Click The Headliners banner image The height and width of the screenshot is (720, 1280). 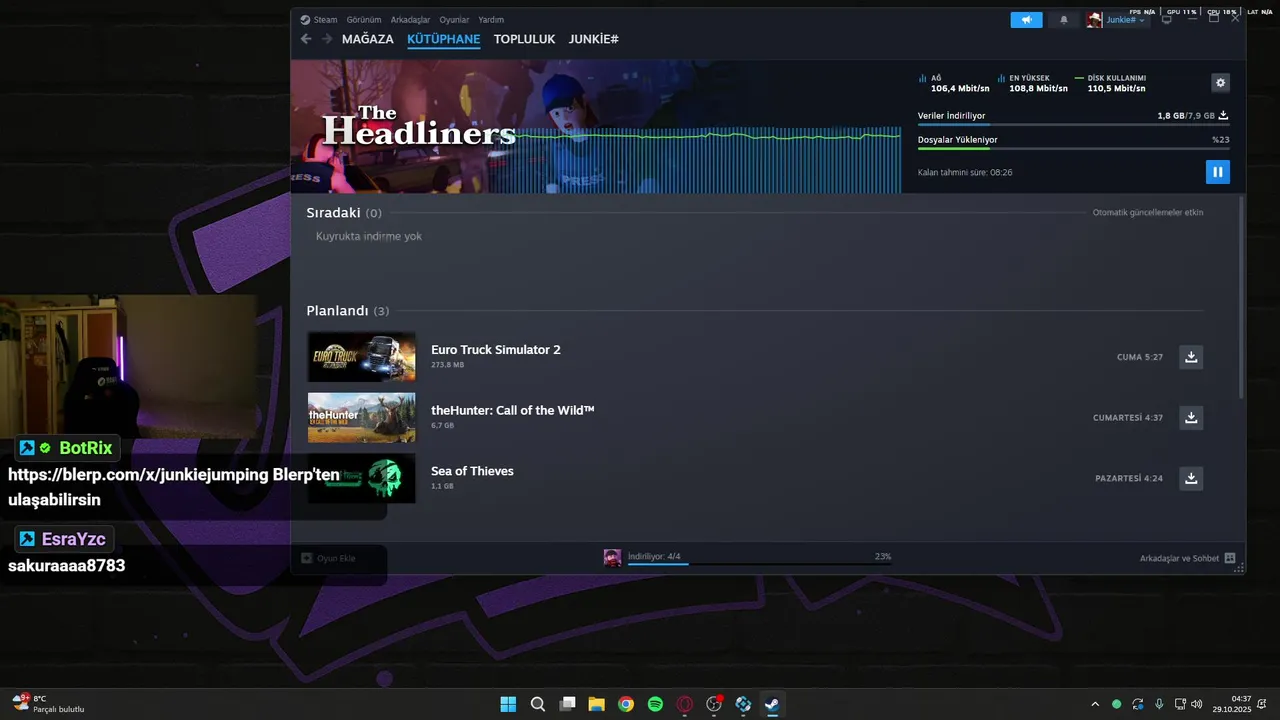tap(596, 126)
